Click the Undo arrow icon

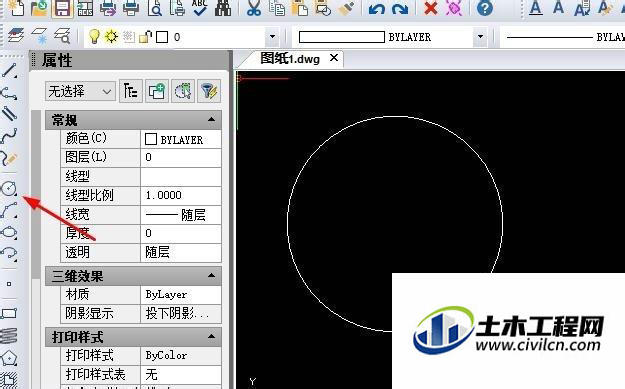[x=376, y=8]
